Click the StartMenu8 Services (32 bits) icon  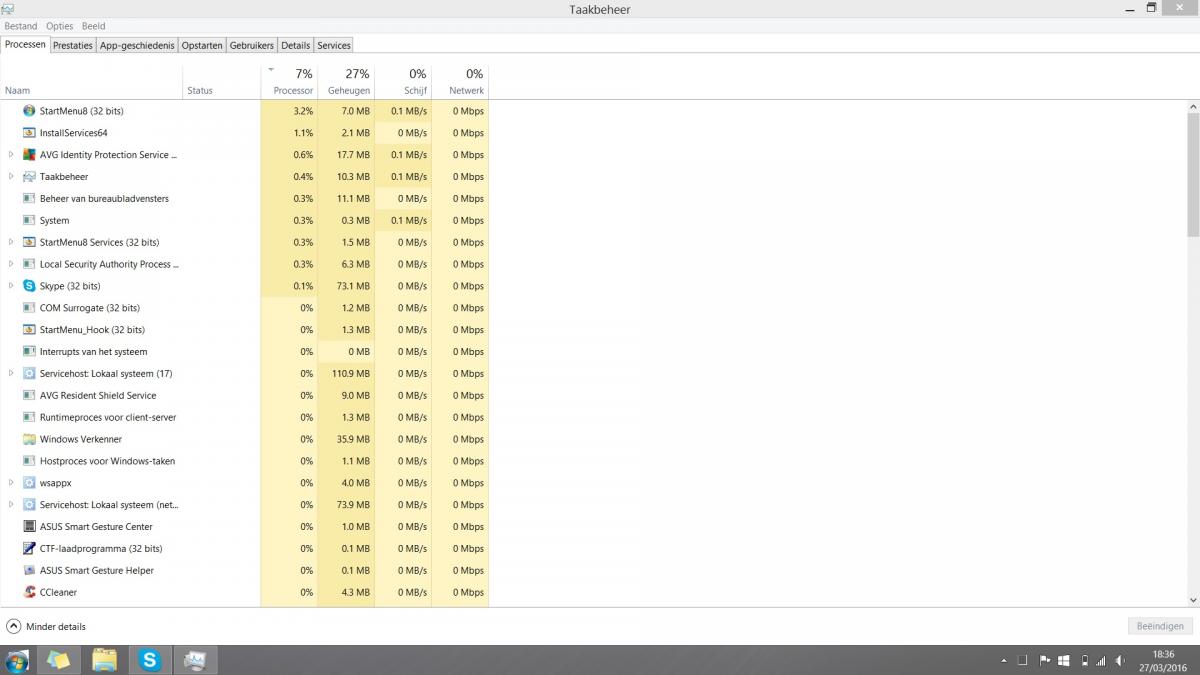point(29,243)
